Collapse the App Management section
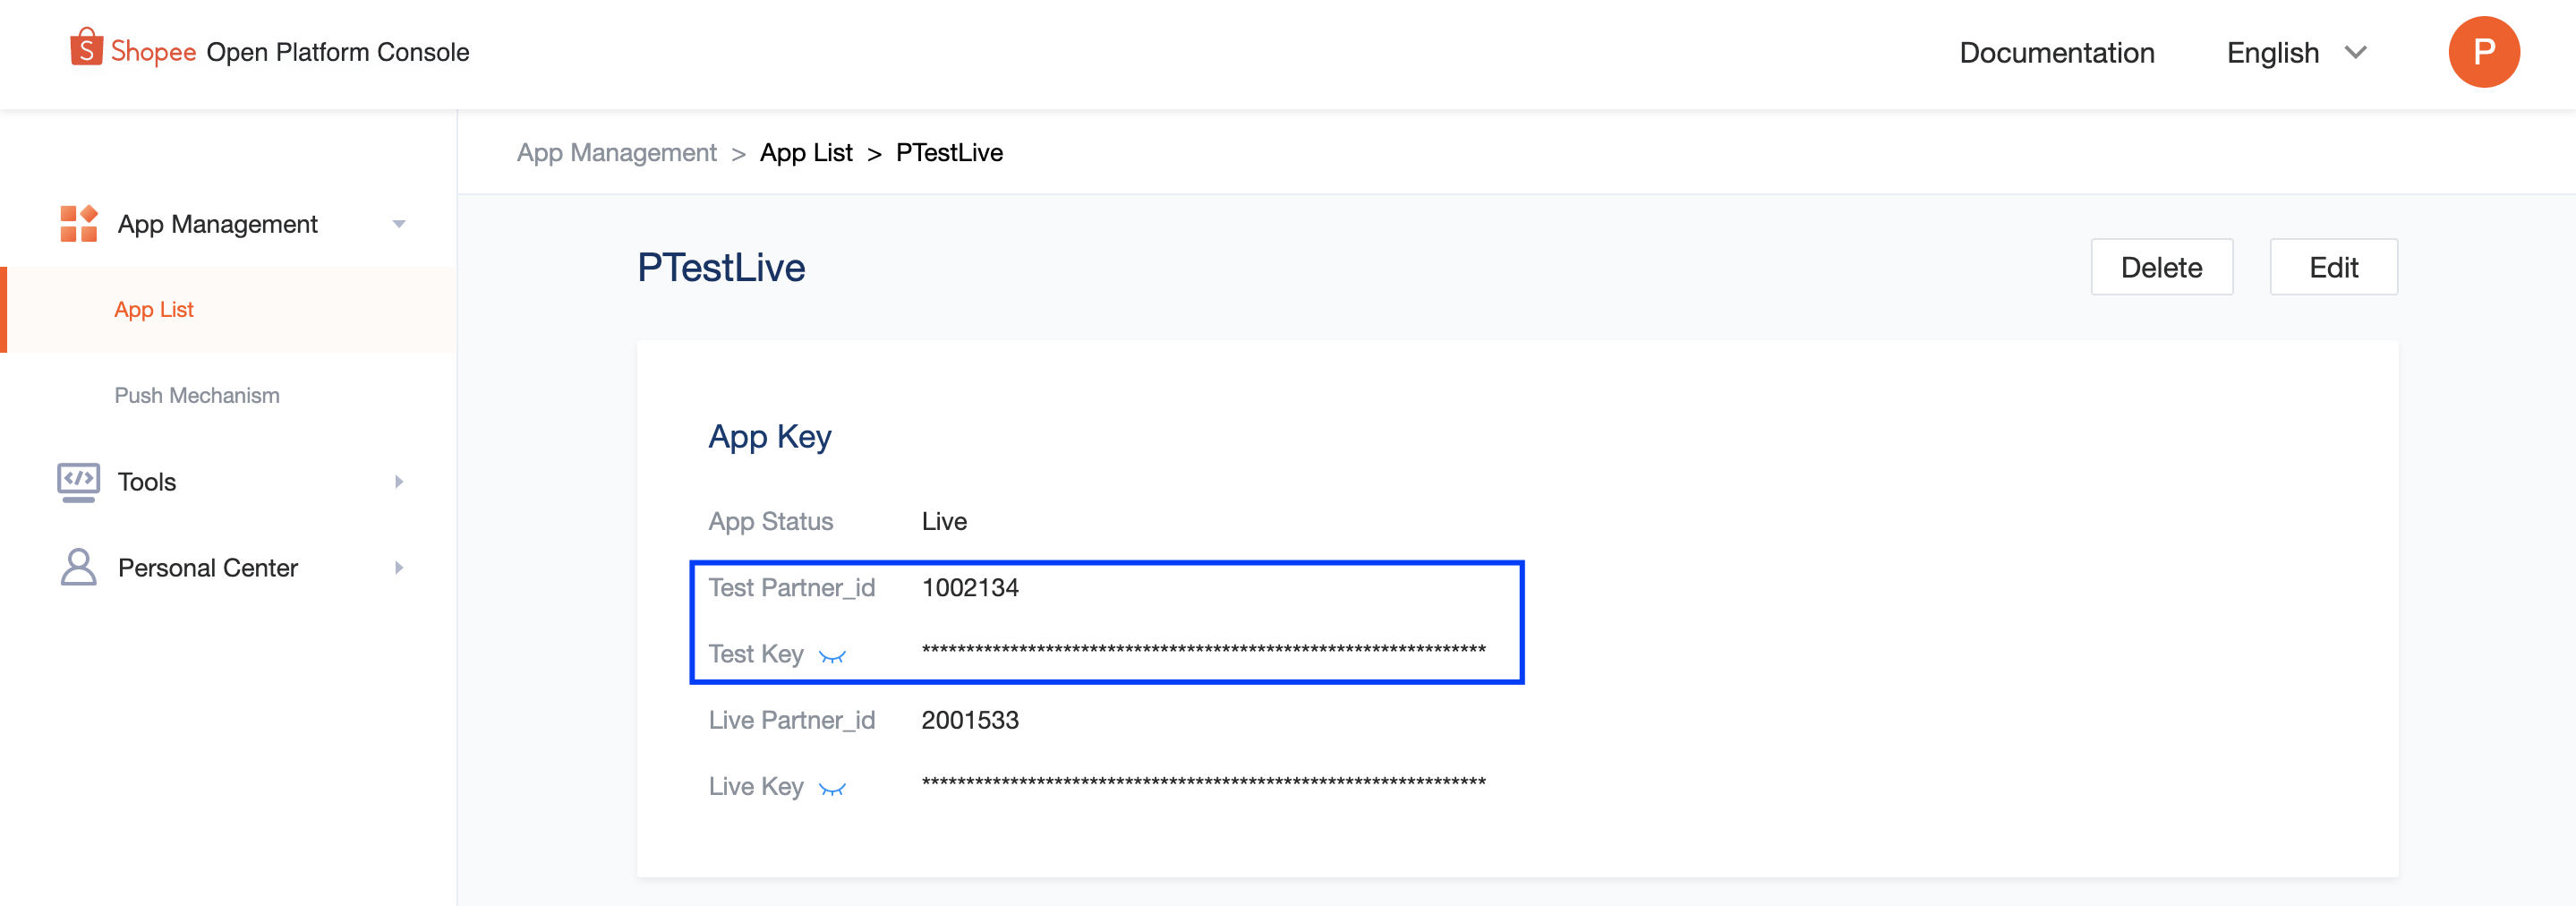 pos(399,223)
